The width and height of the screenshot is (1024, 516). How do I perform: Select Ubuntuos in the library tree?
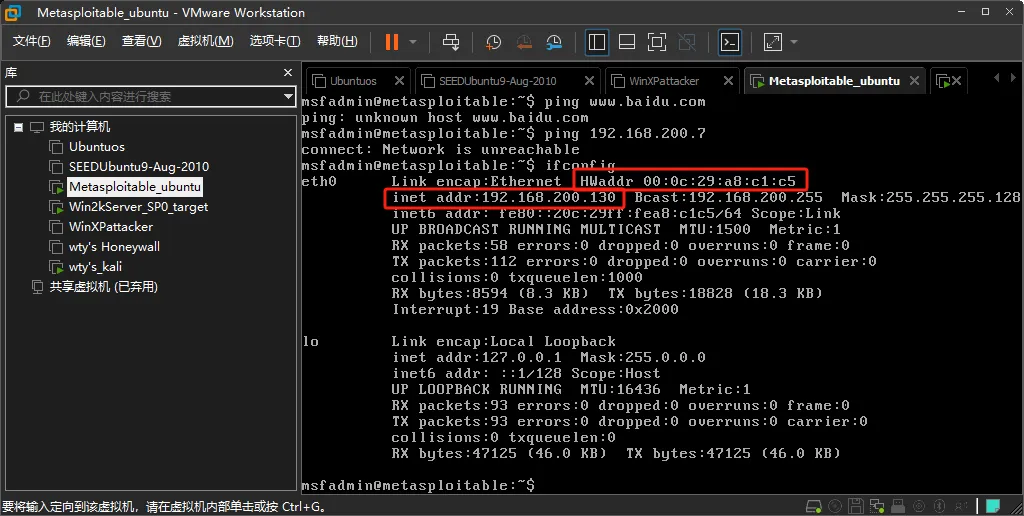pyautogui.click(x=97, y=147)
